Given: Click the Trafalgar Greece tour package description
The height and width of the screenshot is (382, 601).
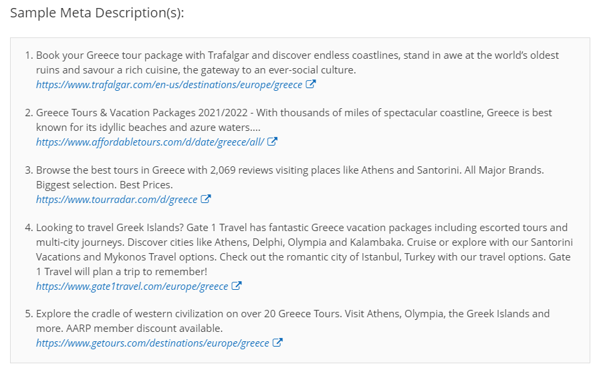Looking at the screenshot, I should tap(297, 62).
